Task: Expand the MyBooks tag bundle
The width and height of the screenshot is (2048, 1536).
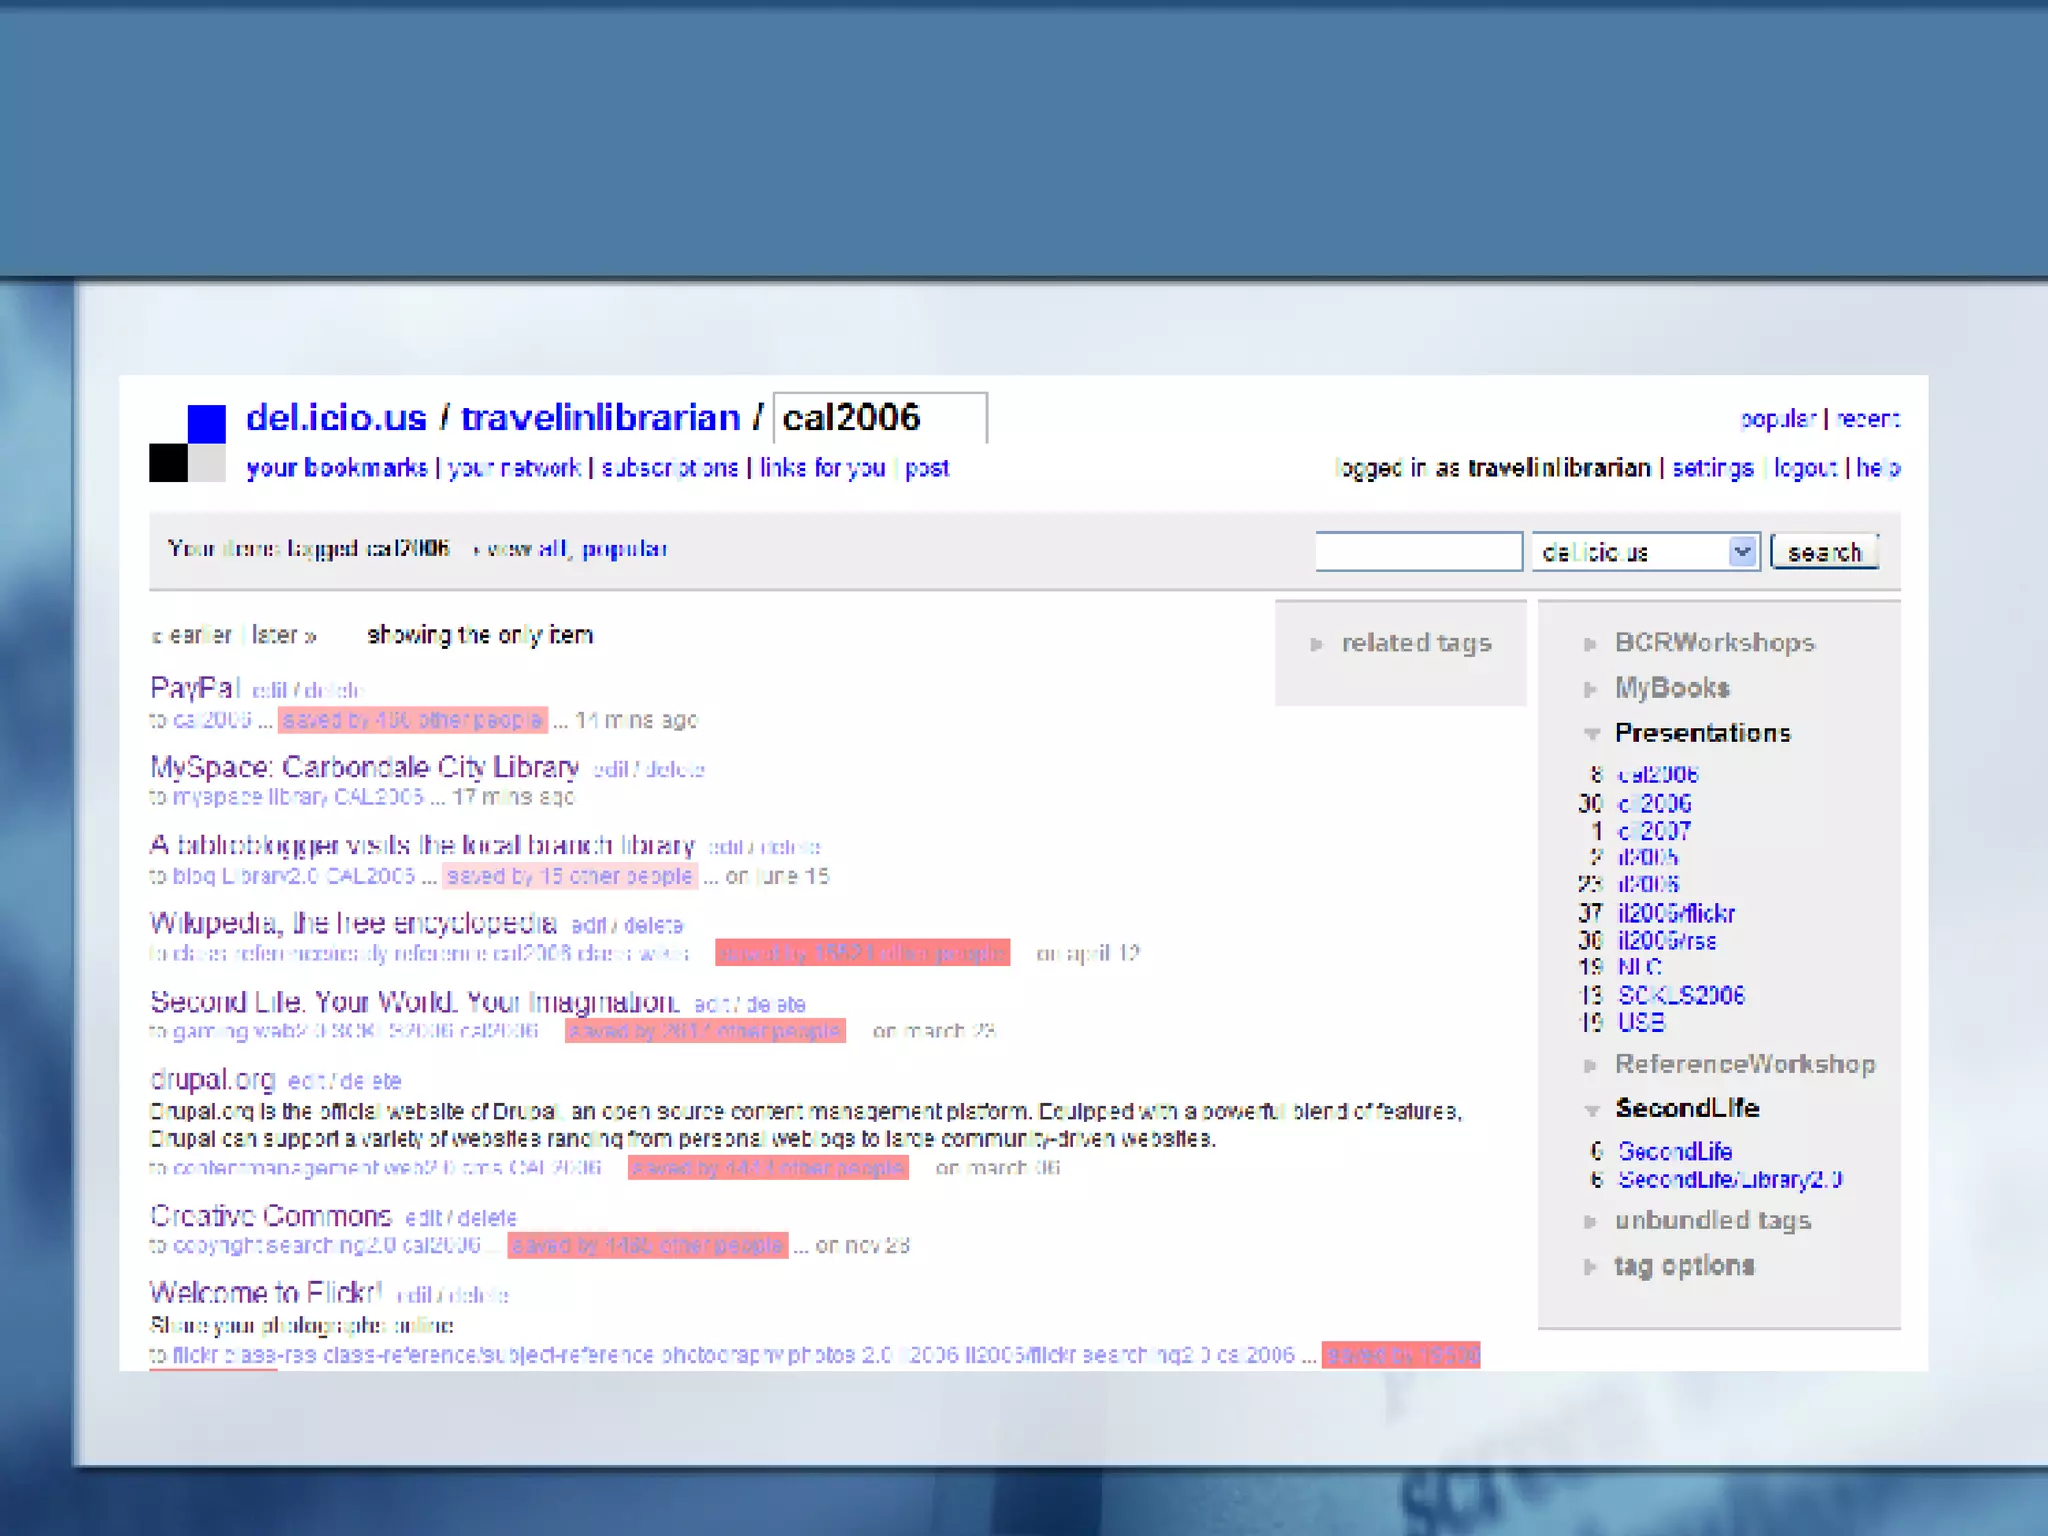Action: (x=1590, y=690)
